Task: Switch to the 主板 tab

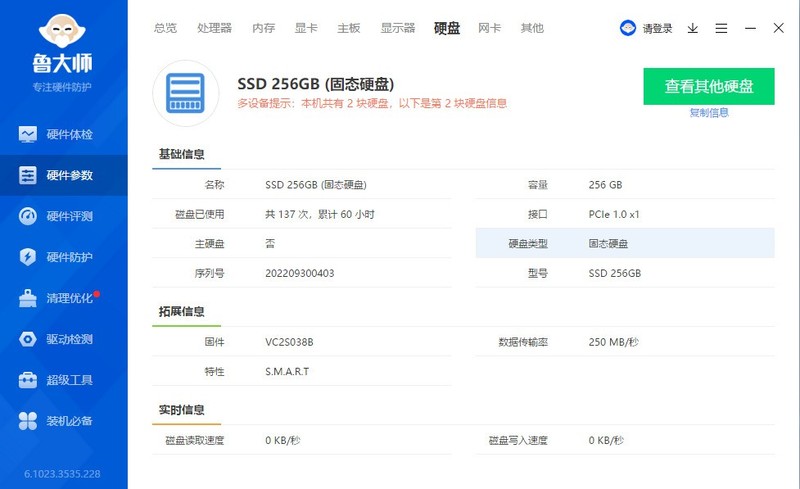Action: point(349,28)
